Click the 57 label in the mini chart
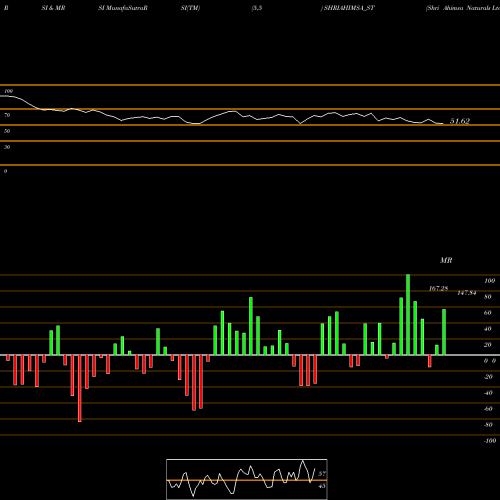The image size is (500, 500). (x=322, y=474)
